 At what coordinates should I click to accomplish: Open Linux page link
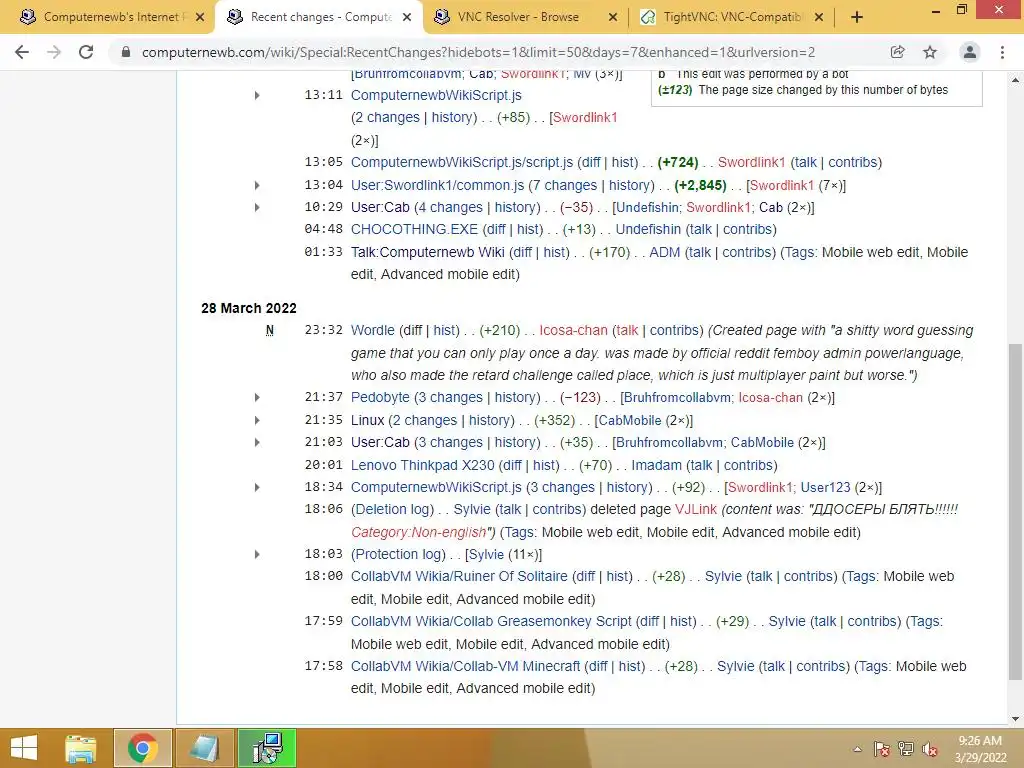(367, 421)
